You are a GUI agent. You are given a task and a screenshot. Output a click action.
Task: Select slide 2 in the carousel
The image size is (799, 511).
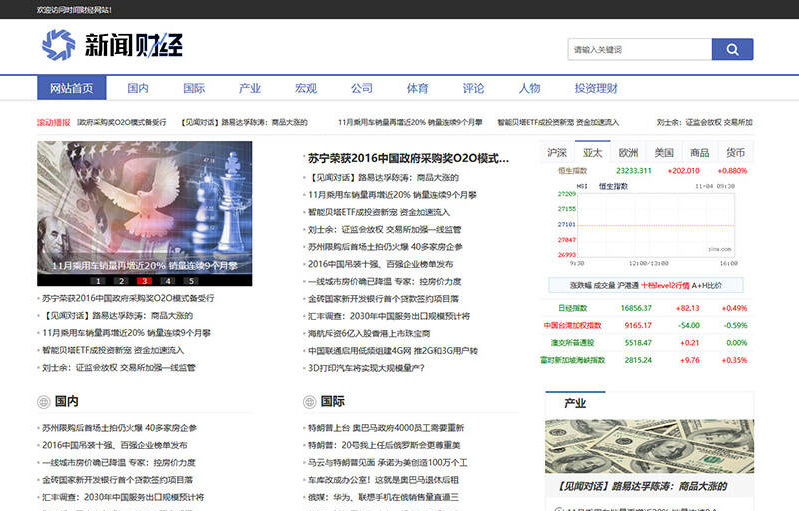[121, 281]
